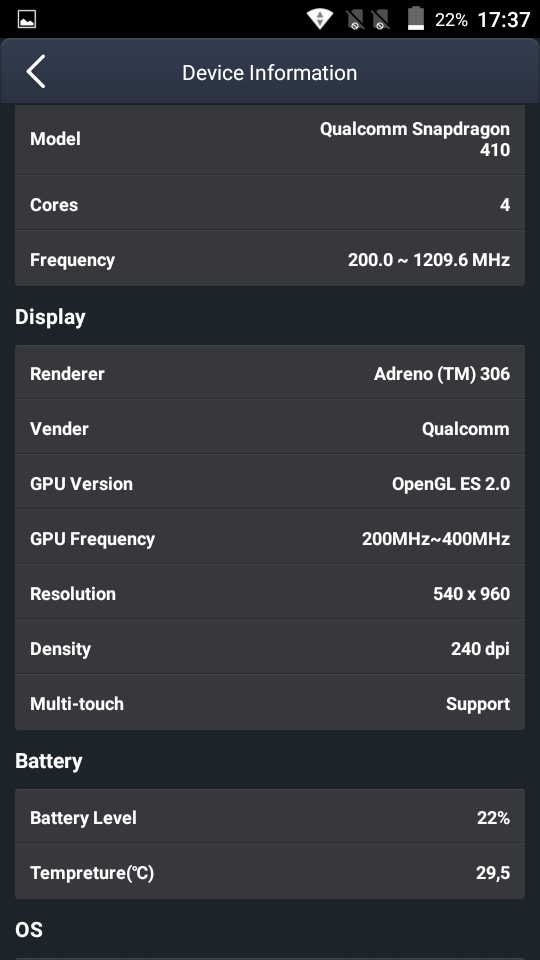Select the GPU Frequency row

point(270,538)
